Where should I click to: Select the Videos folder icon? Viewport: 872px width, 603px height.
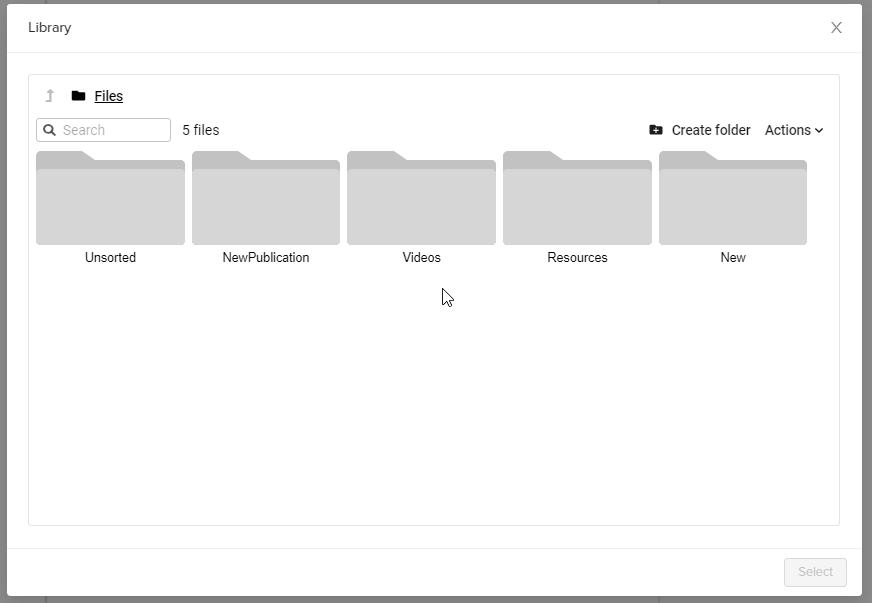click(x=421, y=199)
